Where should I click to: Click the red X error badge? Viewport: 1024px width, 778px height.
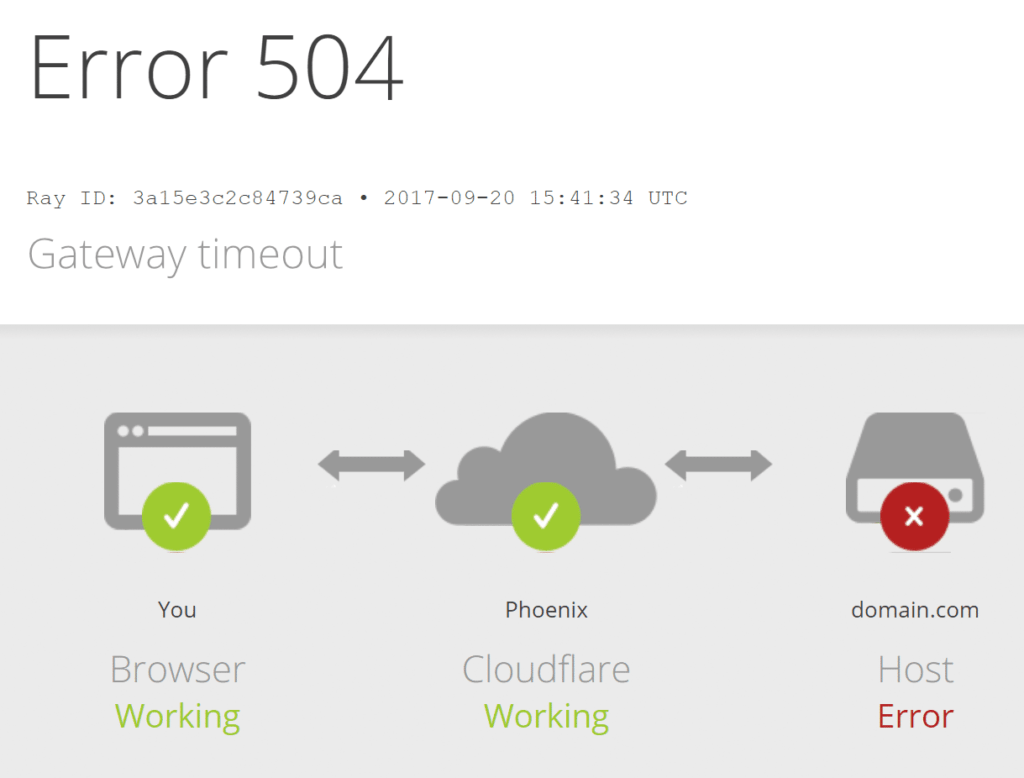point(914,516)
